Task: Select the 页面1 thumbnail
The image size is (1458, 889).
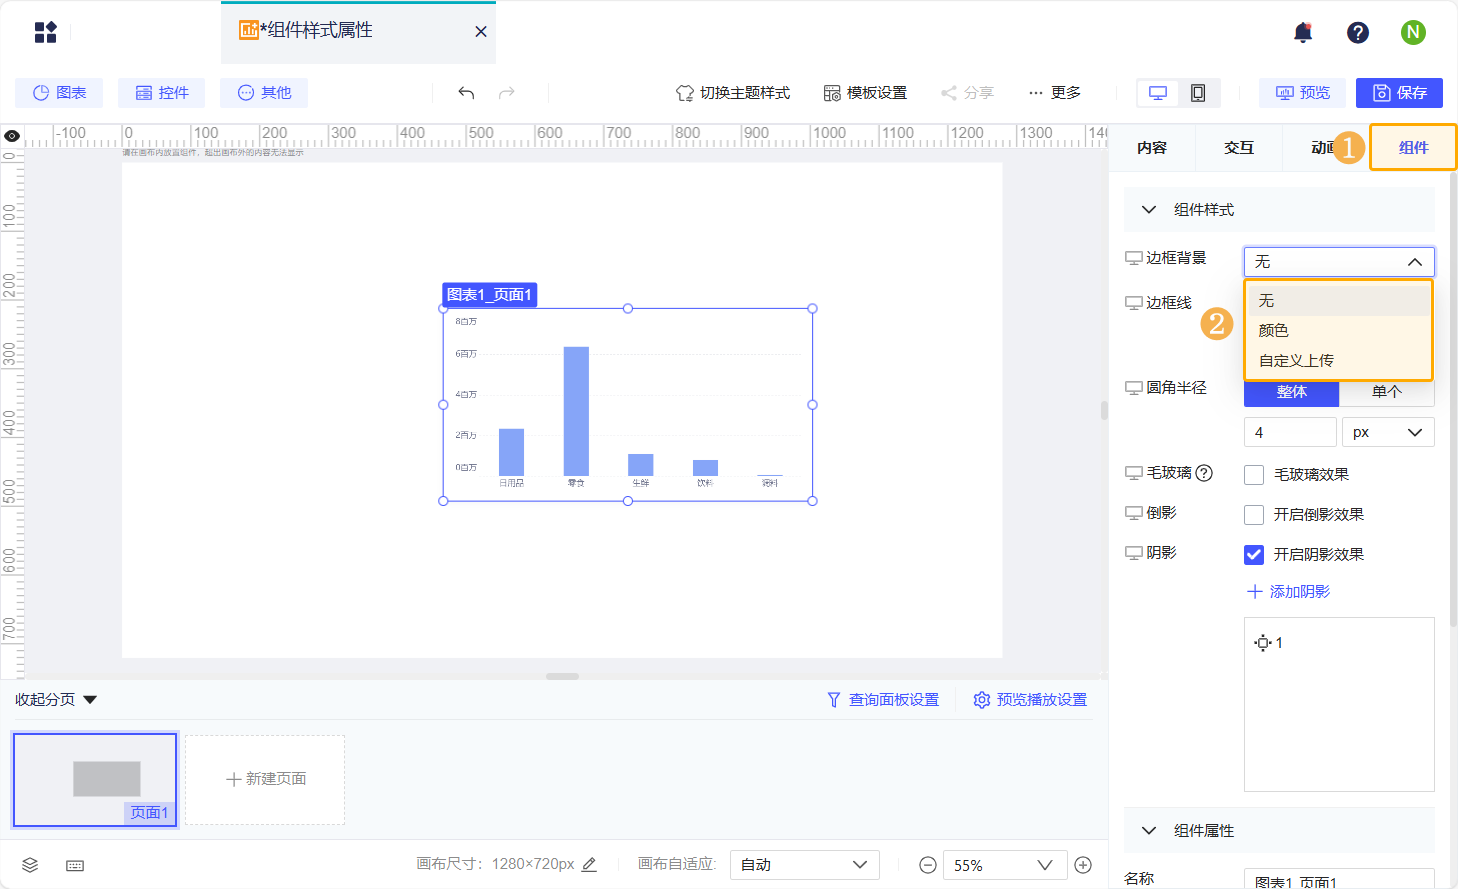Action: 95,780
